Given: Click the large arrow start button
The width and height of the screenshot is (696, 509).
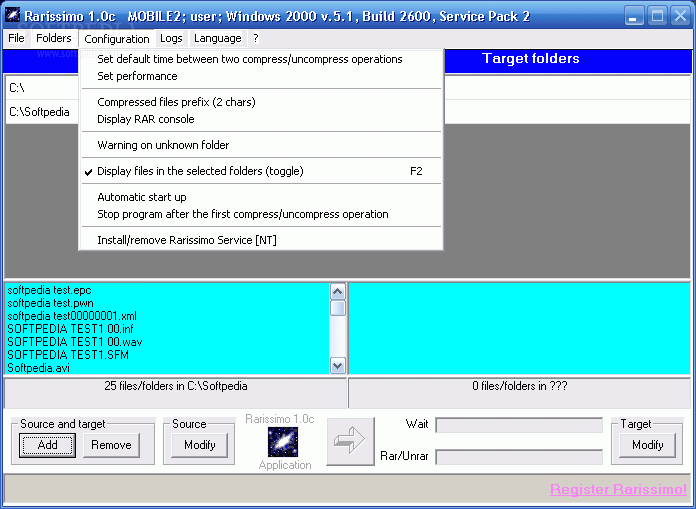Looking at the screenshot, I should click(x=350, y=441).
